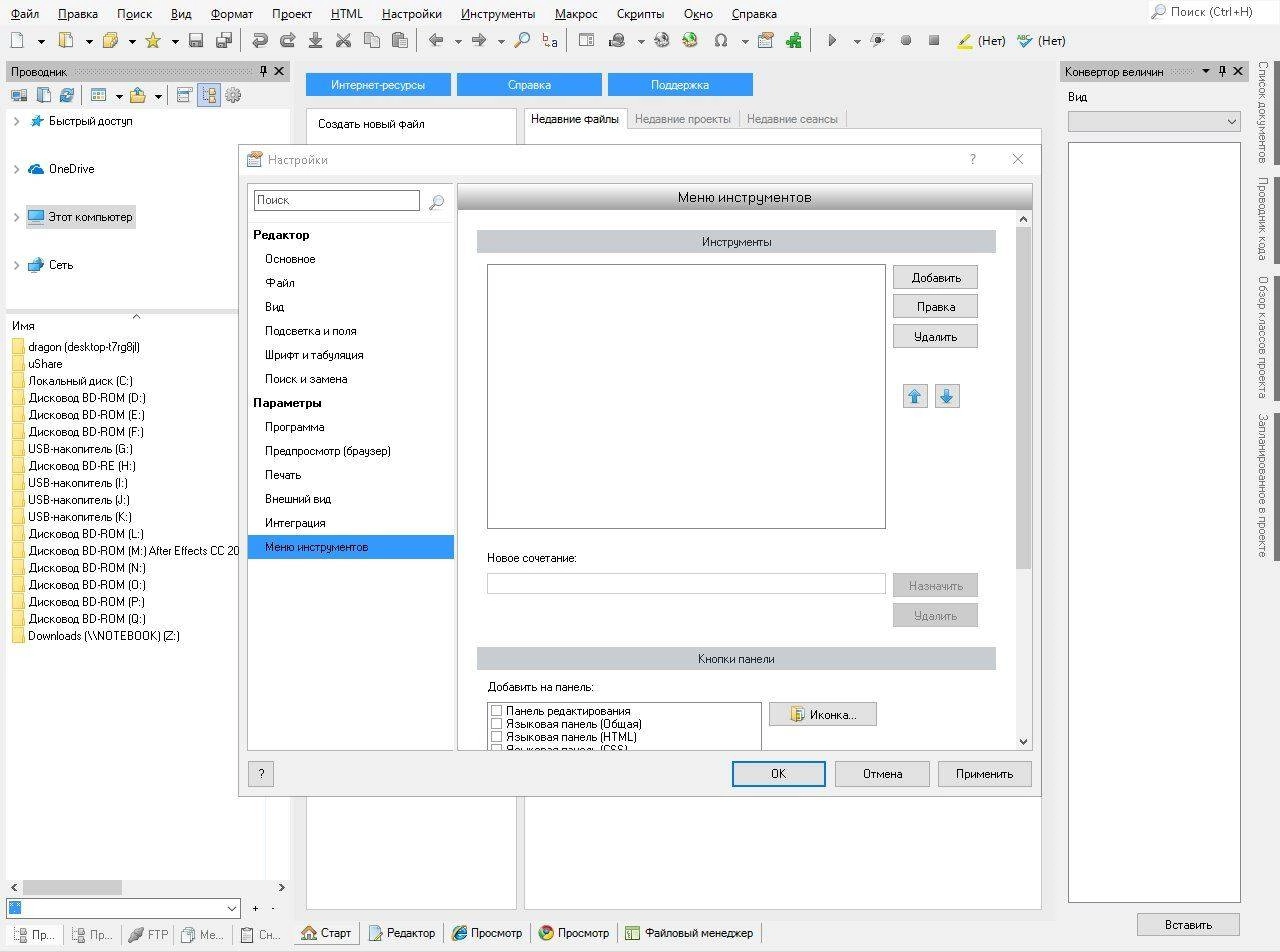Screen dimensions: 1280x952
Task: Expand Сеть tree node
Action: click(x=16, y=265)
